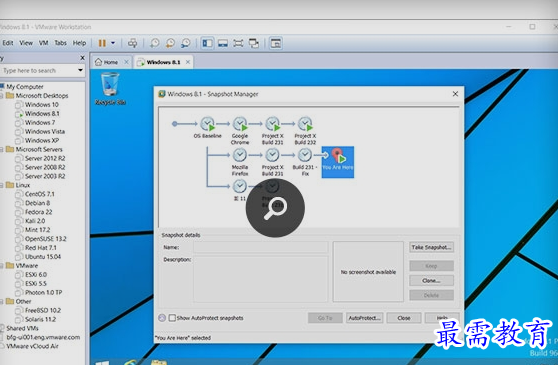Select the You Are Here marker

338,162
